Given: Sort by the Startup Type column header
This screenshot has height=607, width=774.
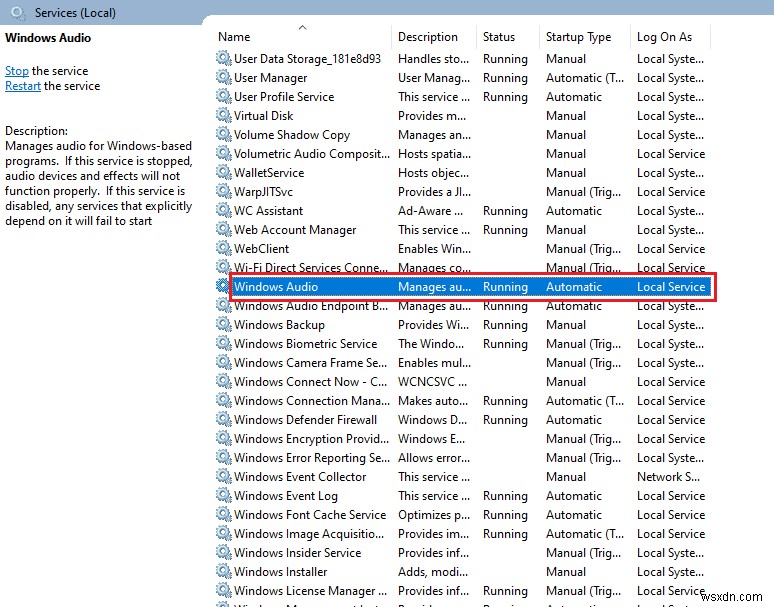Looking at the screenshot, I should pyautogui.click(x=578, y=37).
